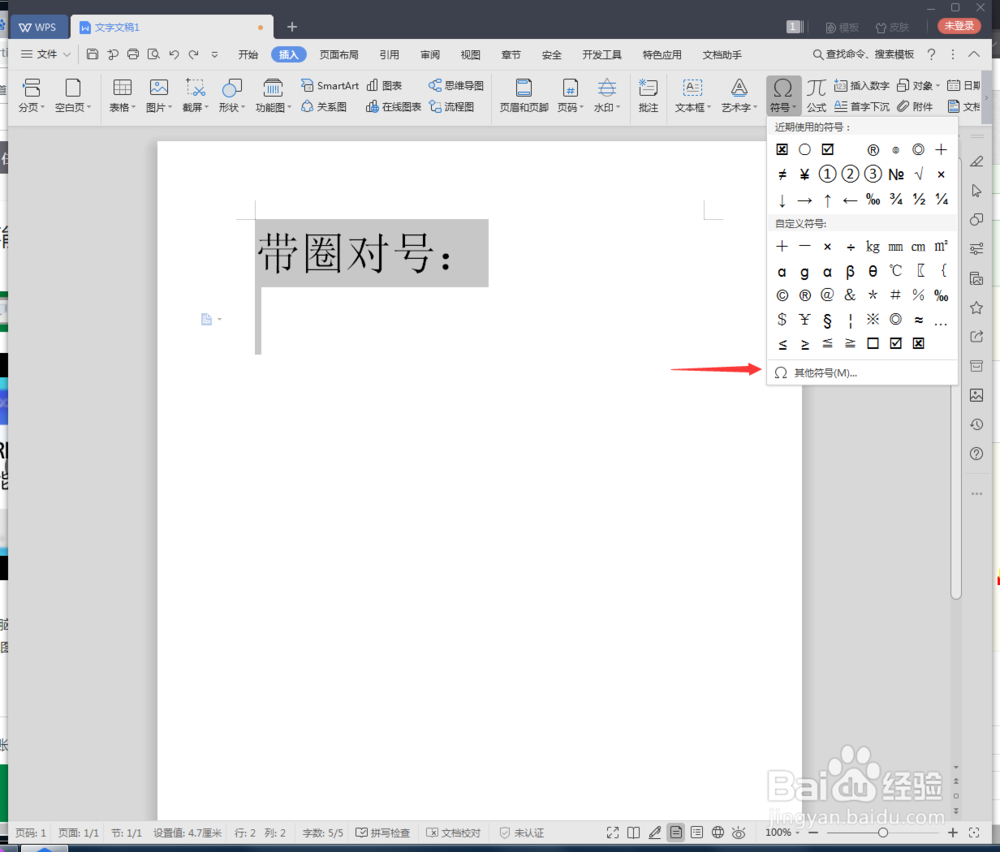Click the 未登录 login button
This screenshot has height=852, width=1000.
click(959, 26)
